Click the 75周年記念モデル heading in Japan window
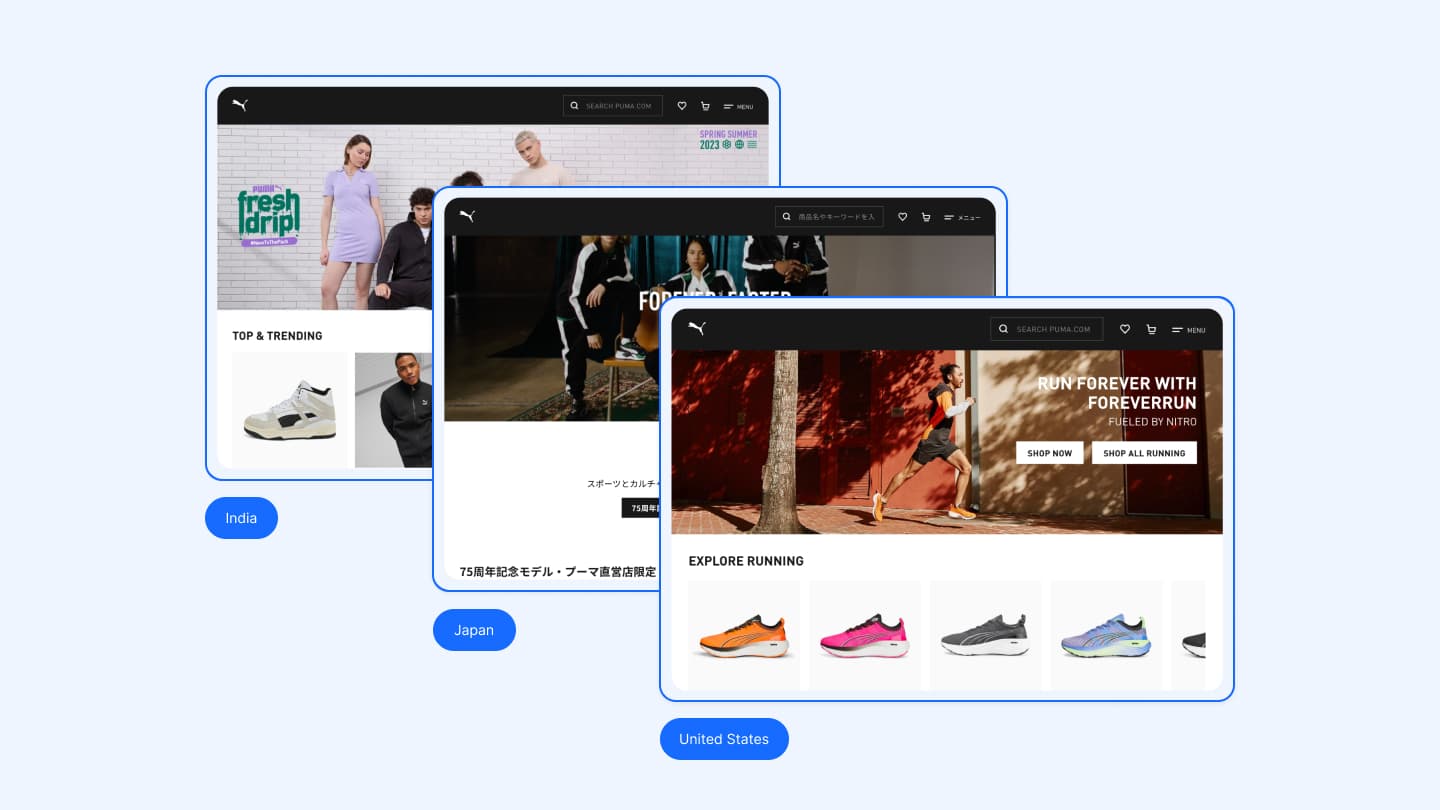The image size is (1440, 810). click(557, 572)
